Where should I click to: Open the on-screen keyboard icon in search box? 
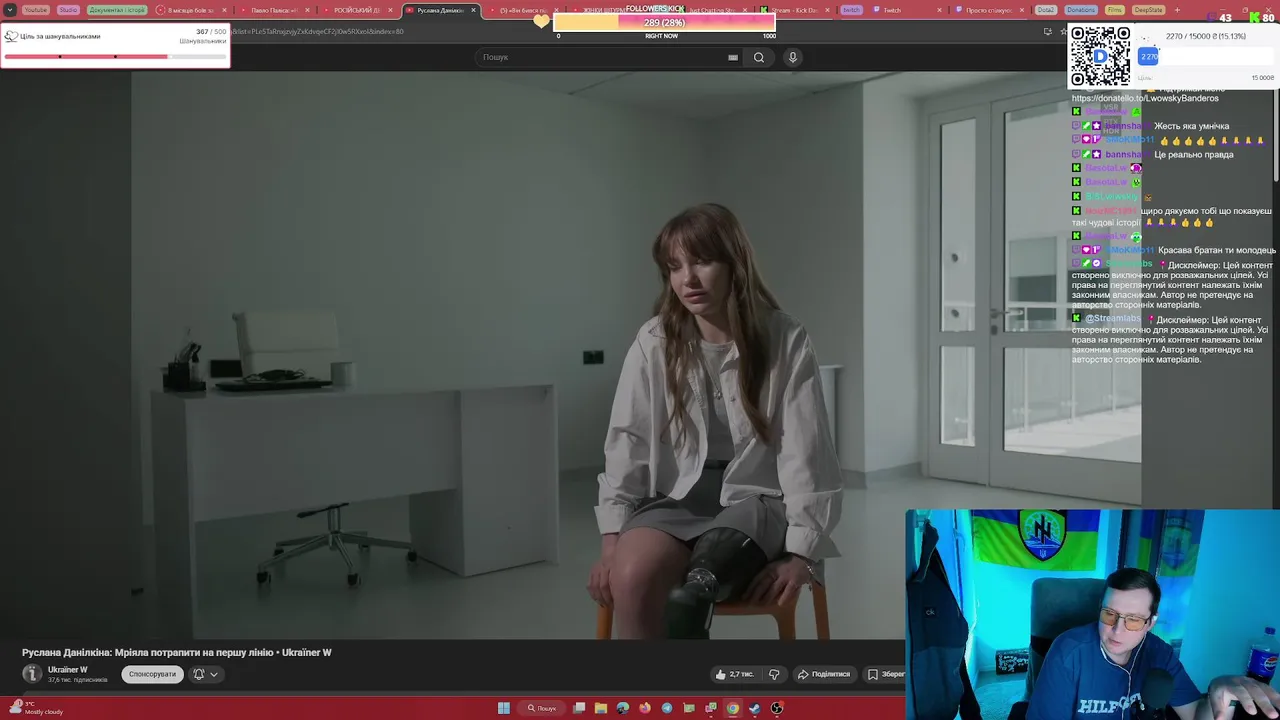(733, 57)
